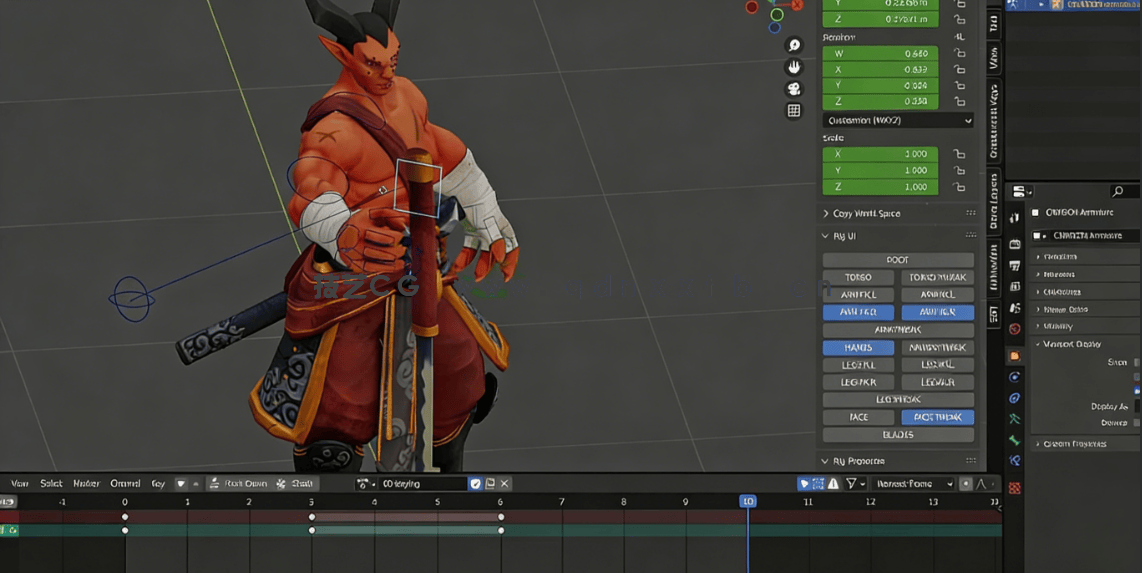The image size is (1142, 573).
Task: Switch to the View sidebar tab
Action: (993, 58)
